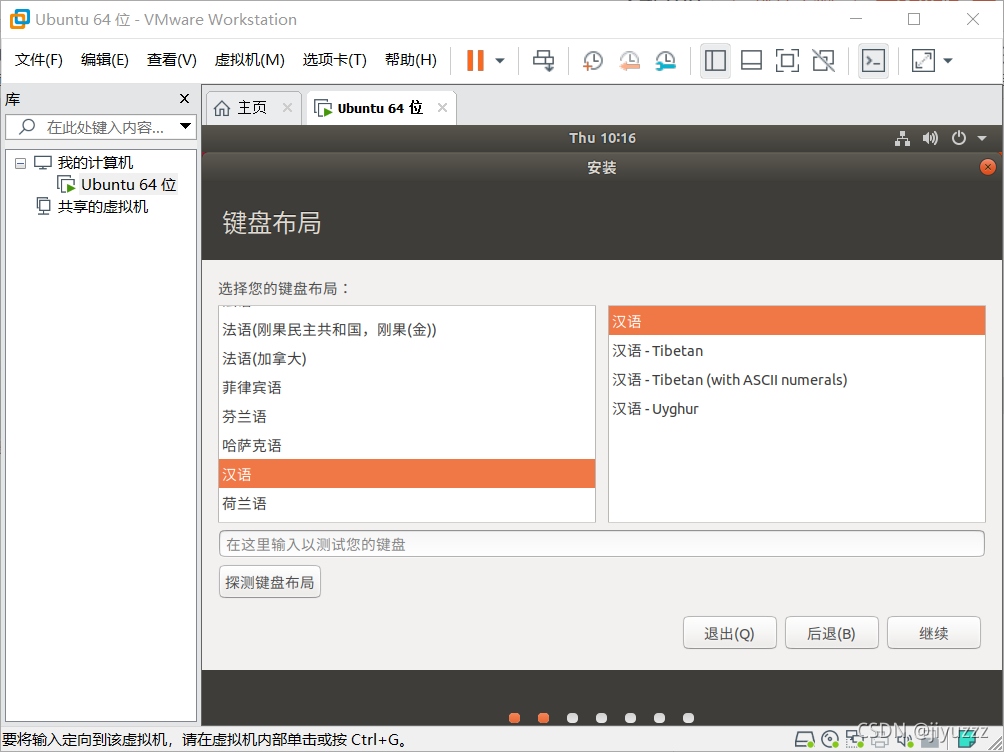Select 芬兰语 in the layout list

(x=407, y=416)
